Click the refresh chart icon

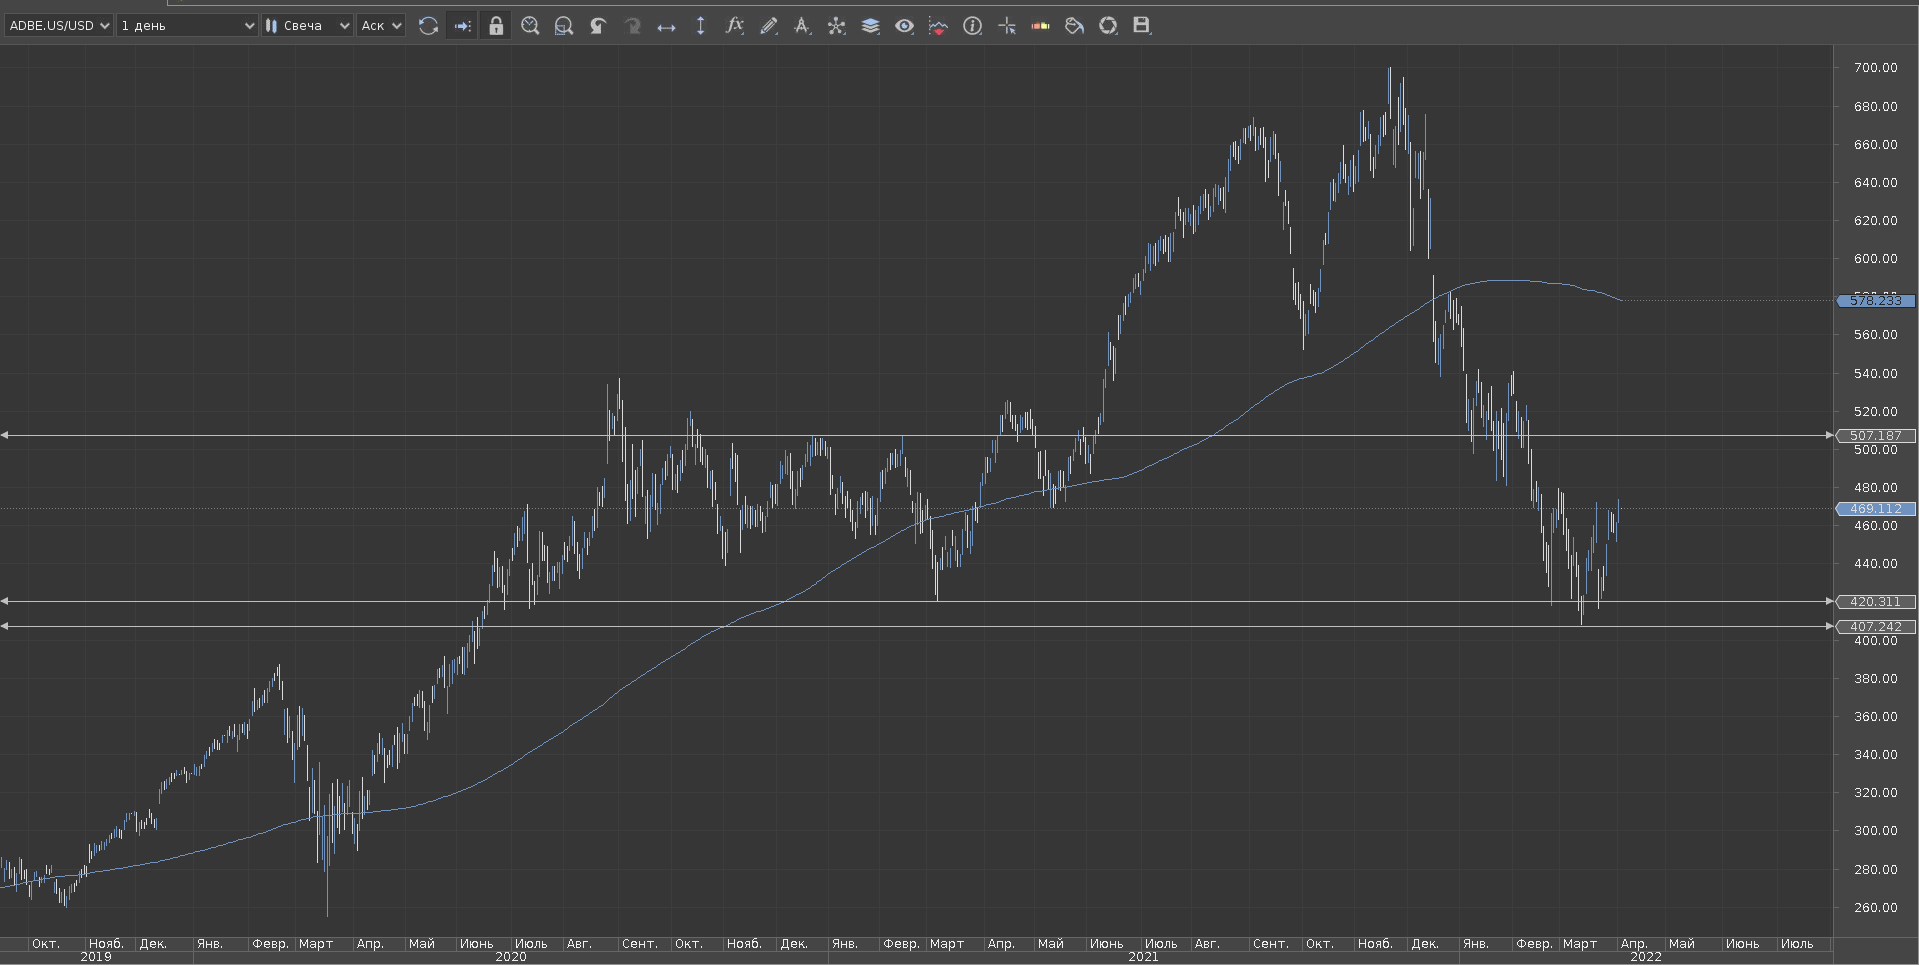428,26
